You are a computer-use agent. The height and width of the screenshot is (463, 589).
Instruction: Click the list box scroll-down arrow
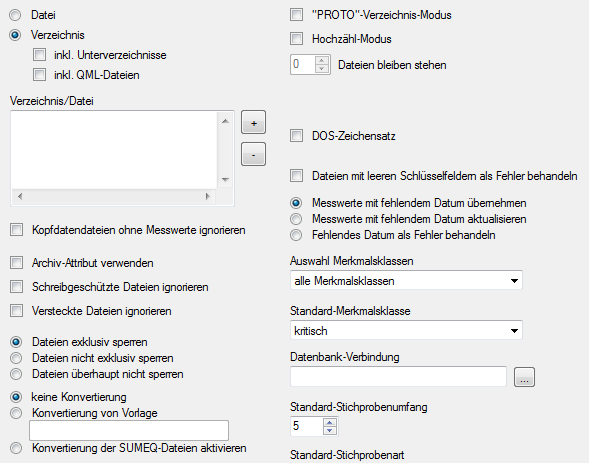pos(225,179)
